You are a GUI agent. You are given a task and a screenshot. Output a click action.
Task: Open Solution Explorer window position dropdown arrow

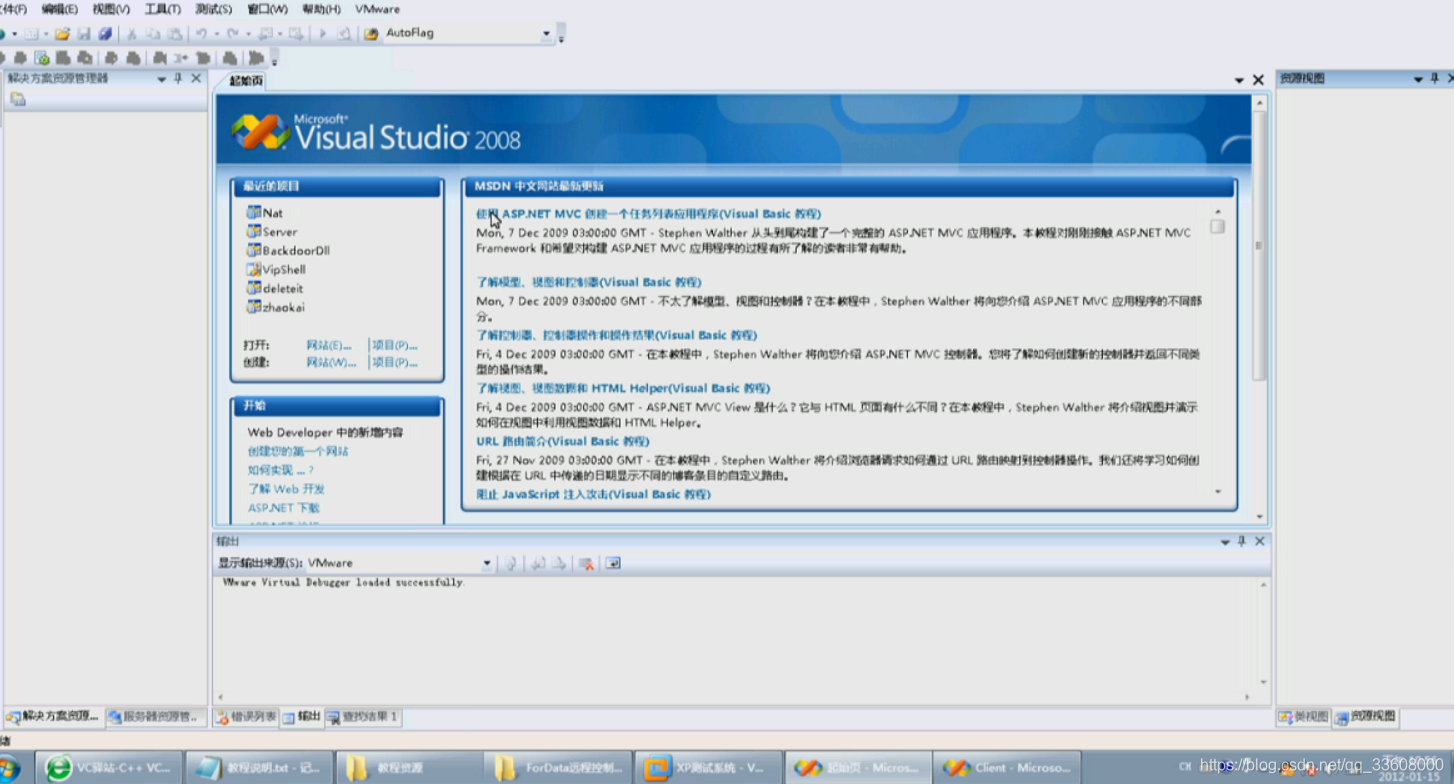[162, 79]
